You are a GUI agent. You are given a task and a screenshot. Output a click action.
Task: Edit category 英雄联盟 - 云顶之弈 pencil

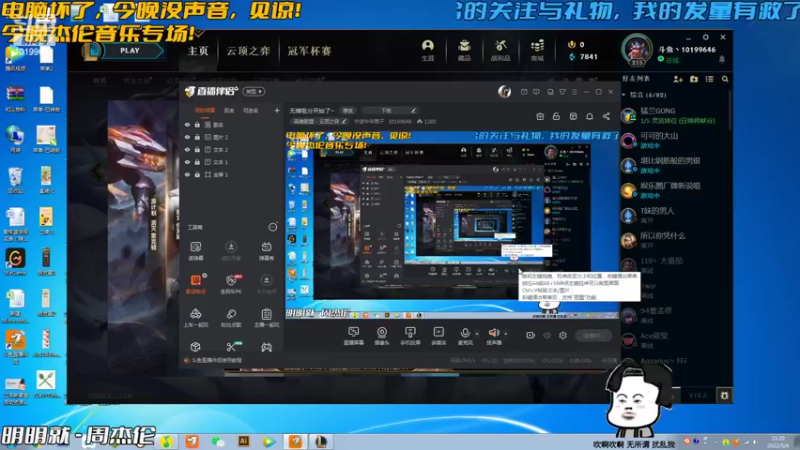pos(344,121)
